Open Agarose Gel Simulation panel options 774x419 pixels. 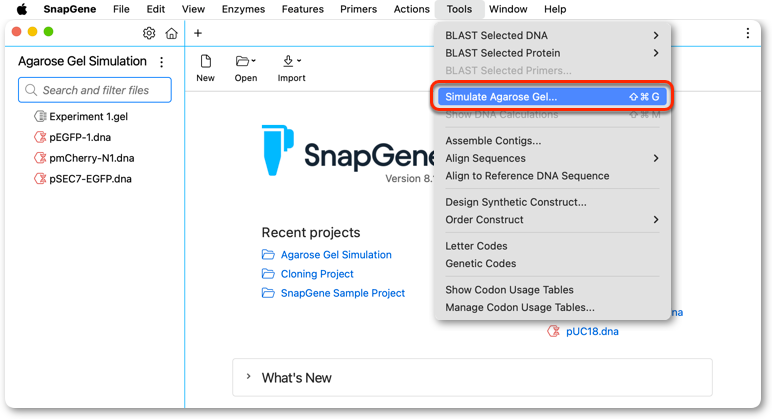click(161, 62)
